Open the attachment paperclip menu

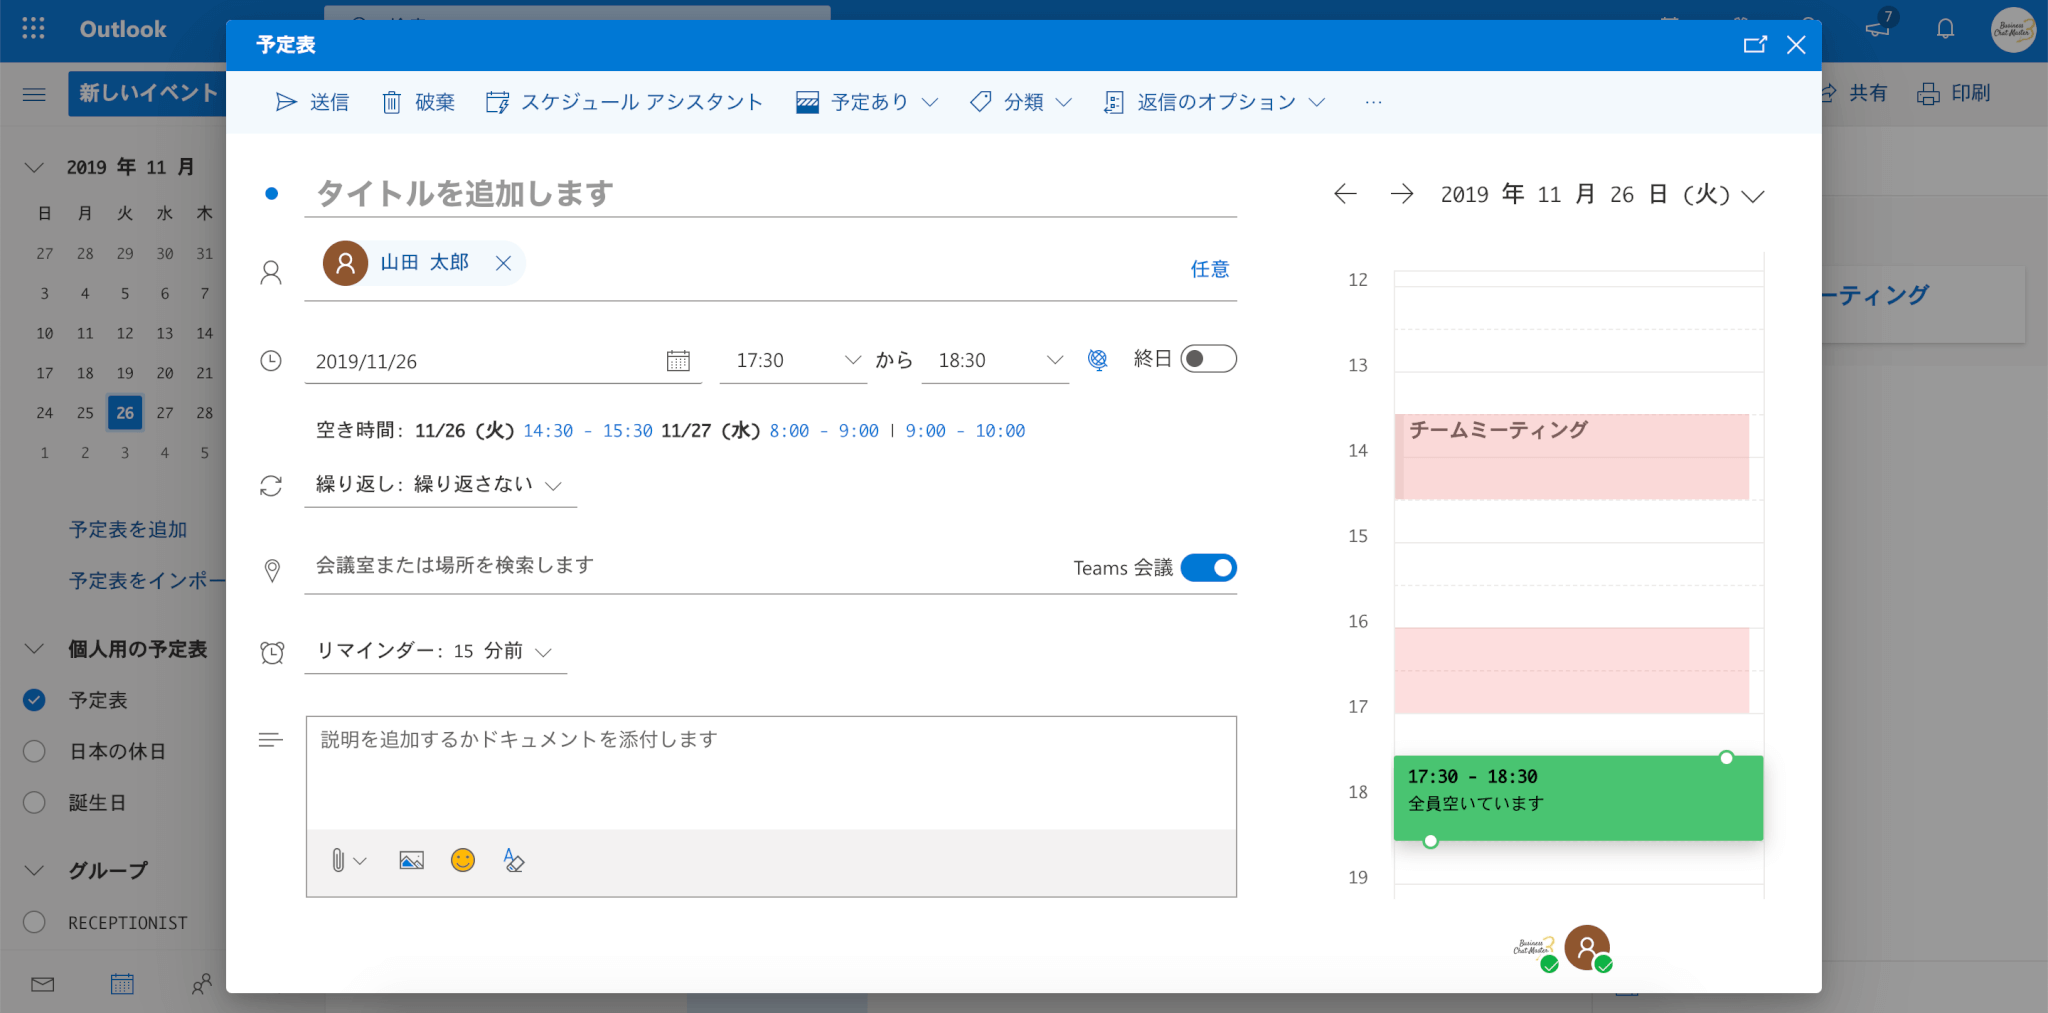click(347, 860)
